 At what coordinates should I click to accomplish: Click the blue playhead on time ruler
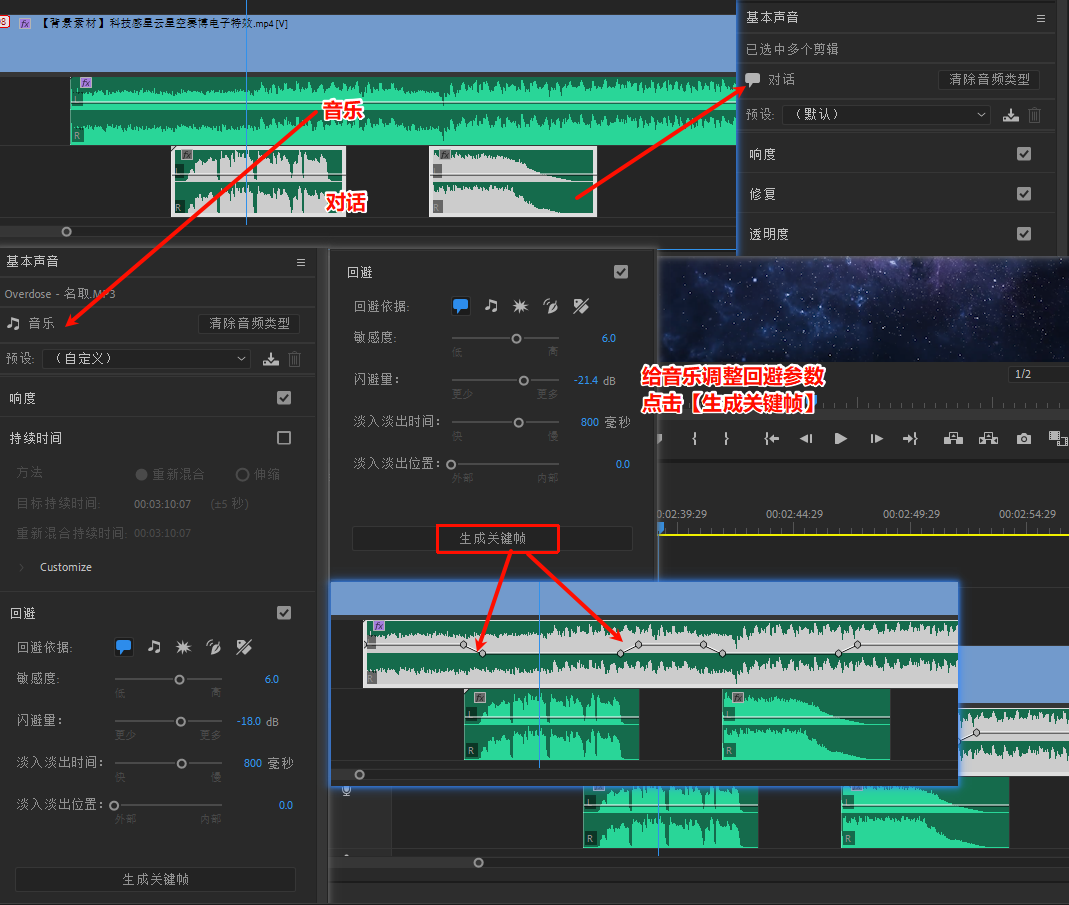click(661, 528)
